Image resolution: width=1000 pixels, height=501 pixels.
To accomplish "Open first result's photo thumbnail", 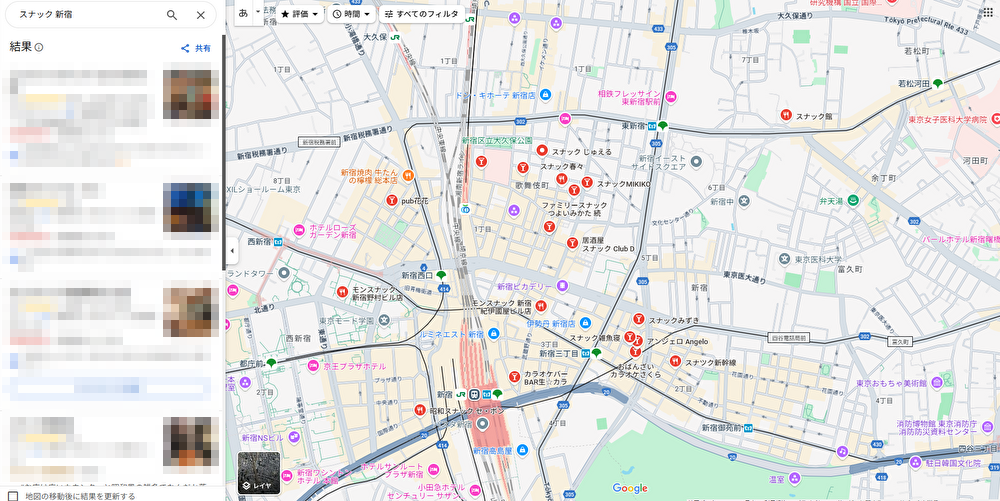I will 191,94.
